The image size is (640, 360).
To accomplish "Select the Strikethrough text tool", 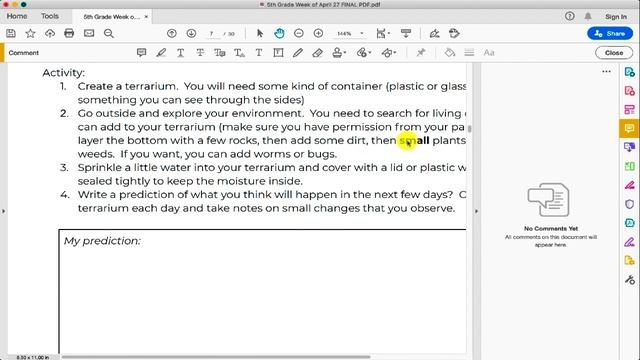I will pos(200,53).
